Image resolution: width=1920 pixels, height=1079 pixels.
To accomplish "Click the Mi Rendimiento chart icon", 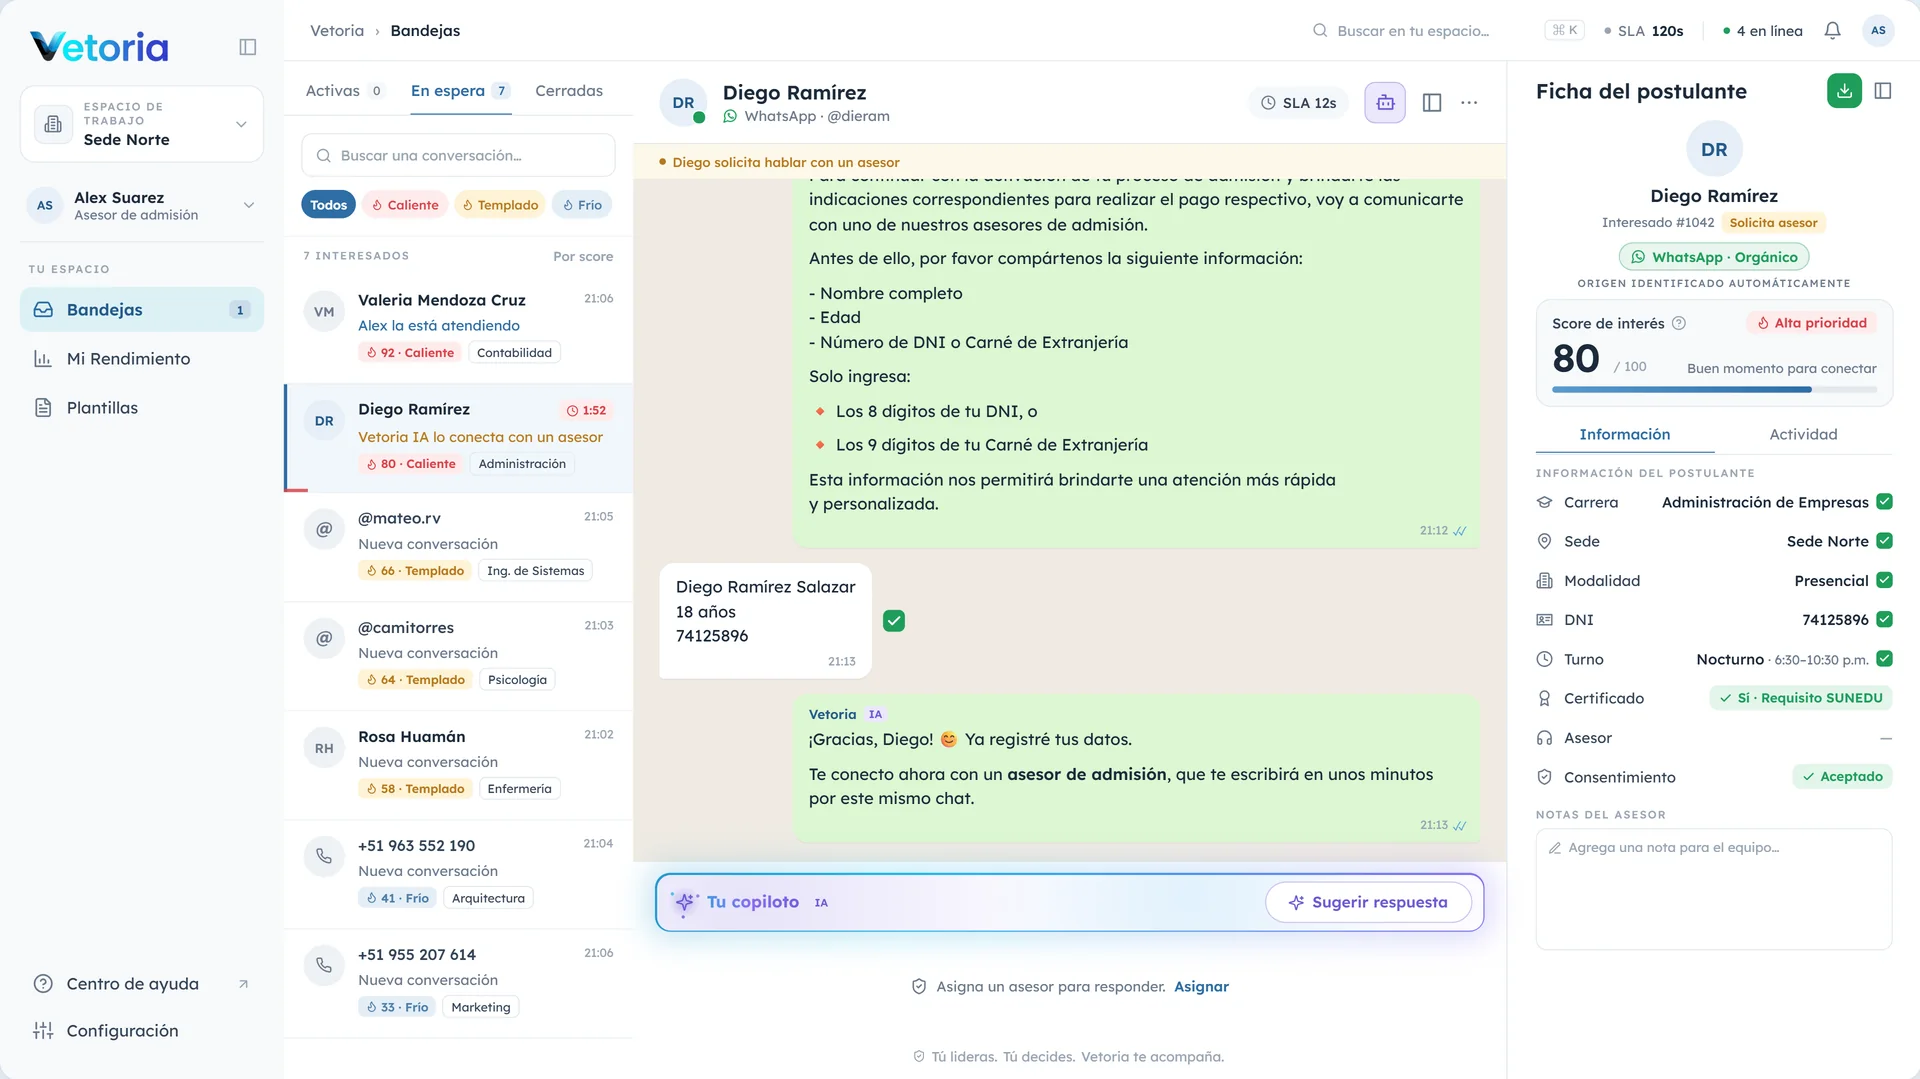I will pyautogui.click(x=43, y=359).
